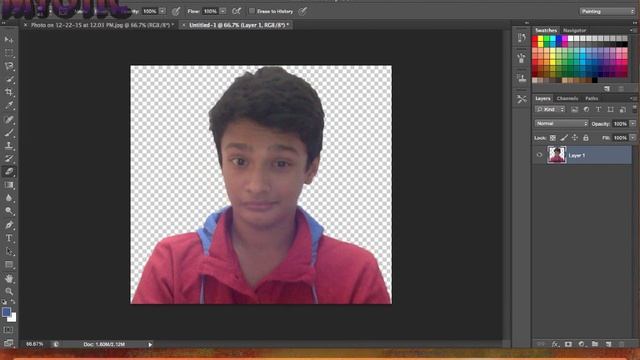Select the Spot Healing Brush tool

(9, 120)
